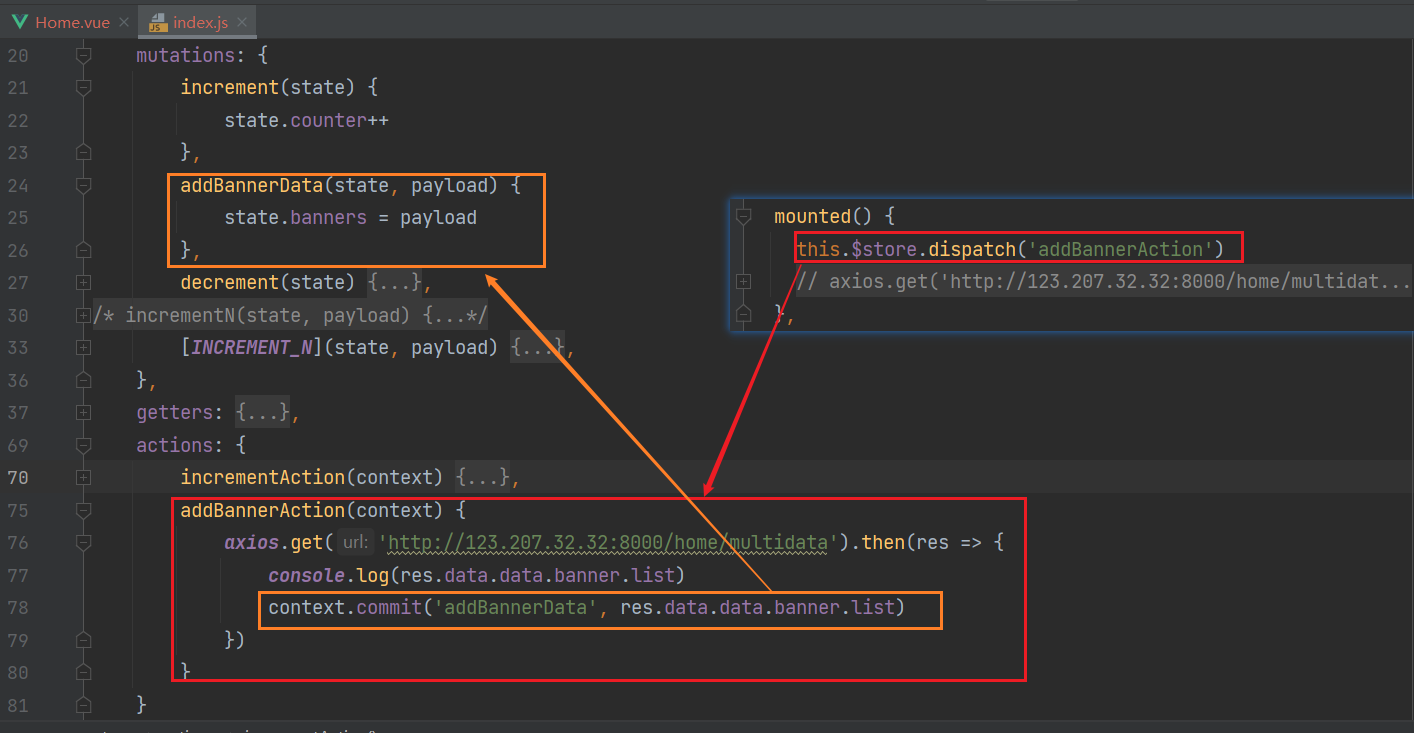Image resolution: width=1414 pixels, height=733 pixels.
Task: Expand the folded incrementAction on line 70
Action: (83, 478)
